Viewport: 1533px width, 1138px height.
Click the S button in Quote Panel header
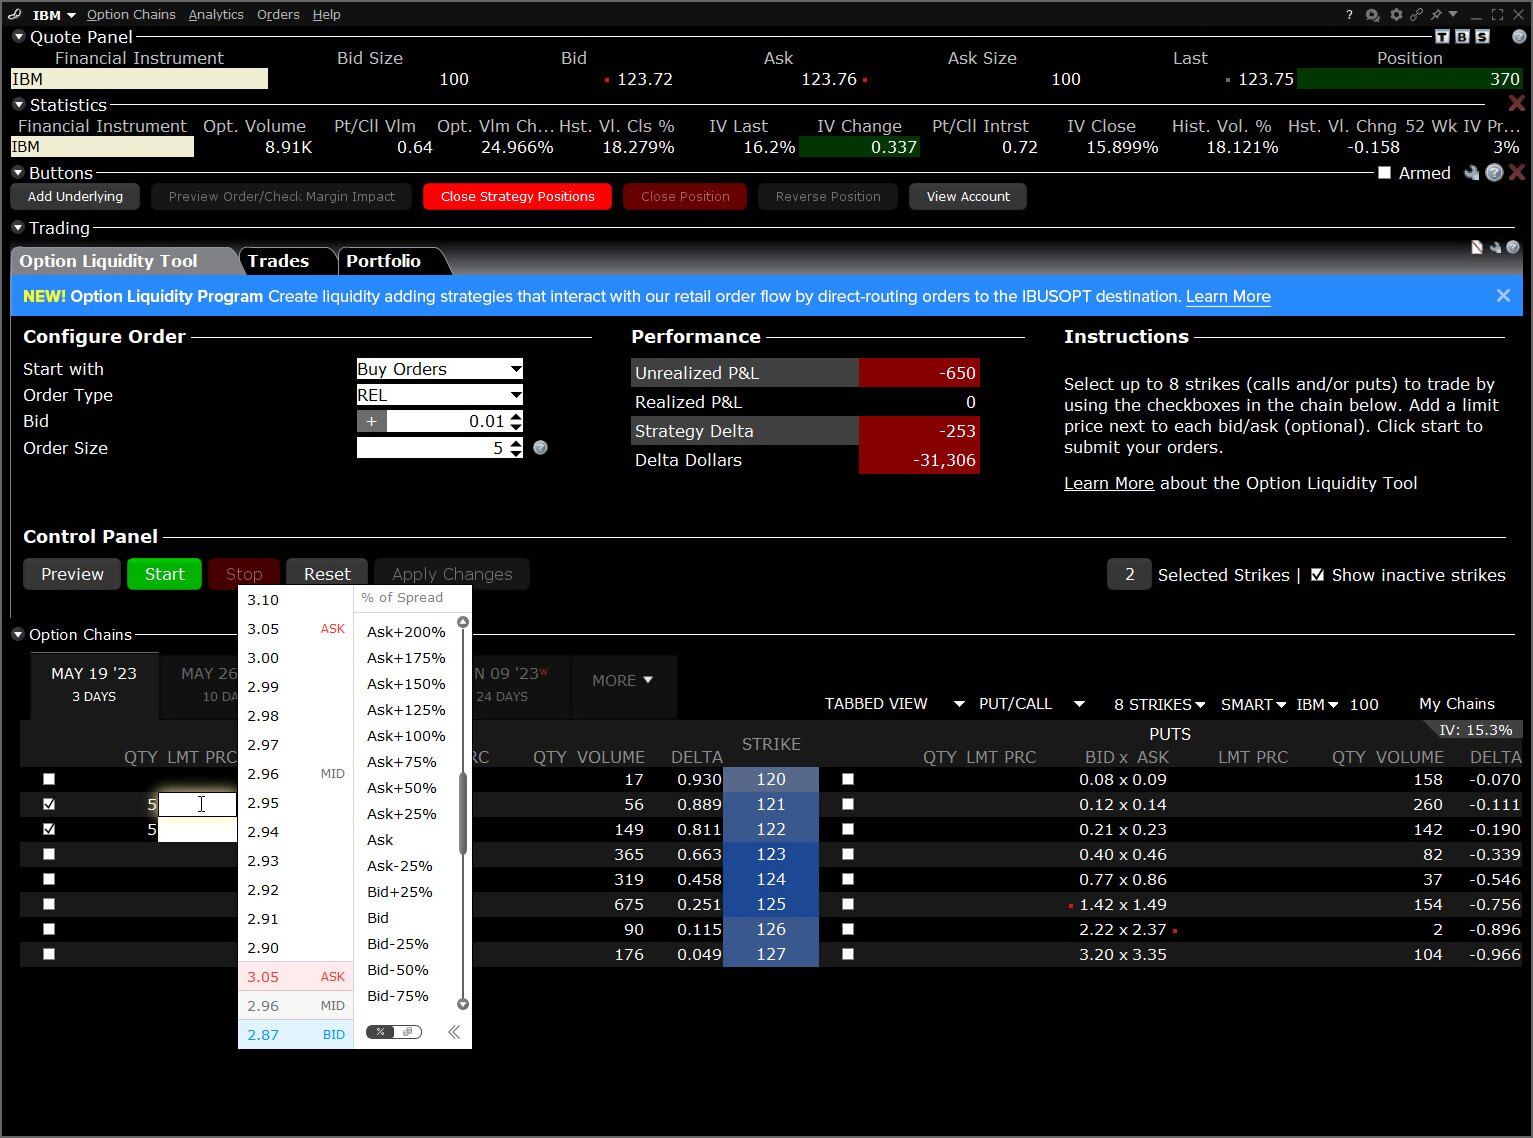coord(1482,36)
